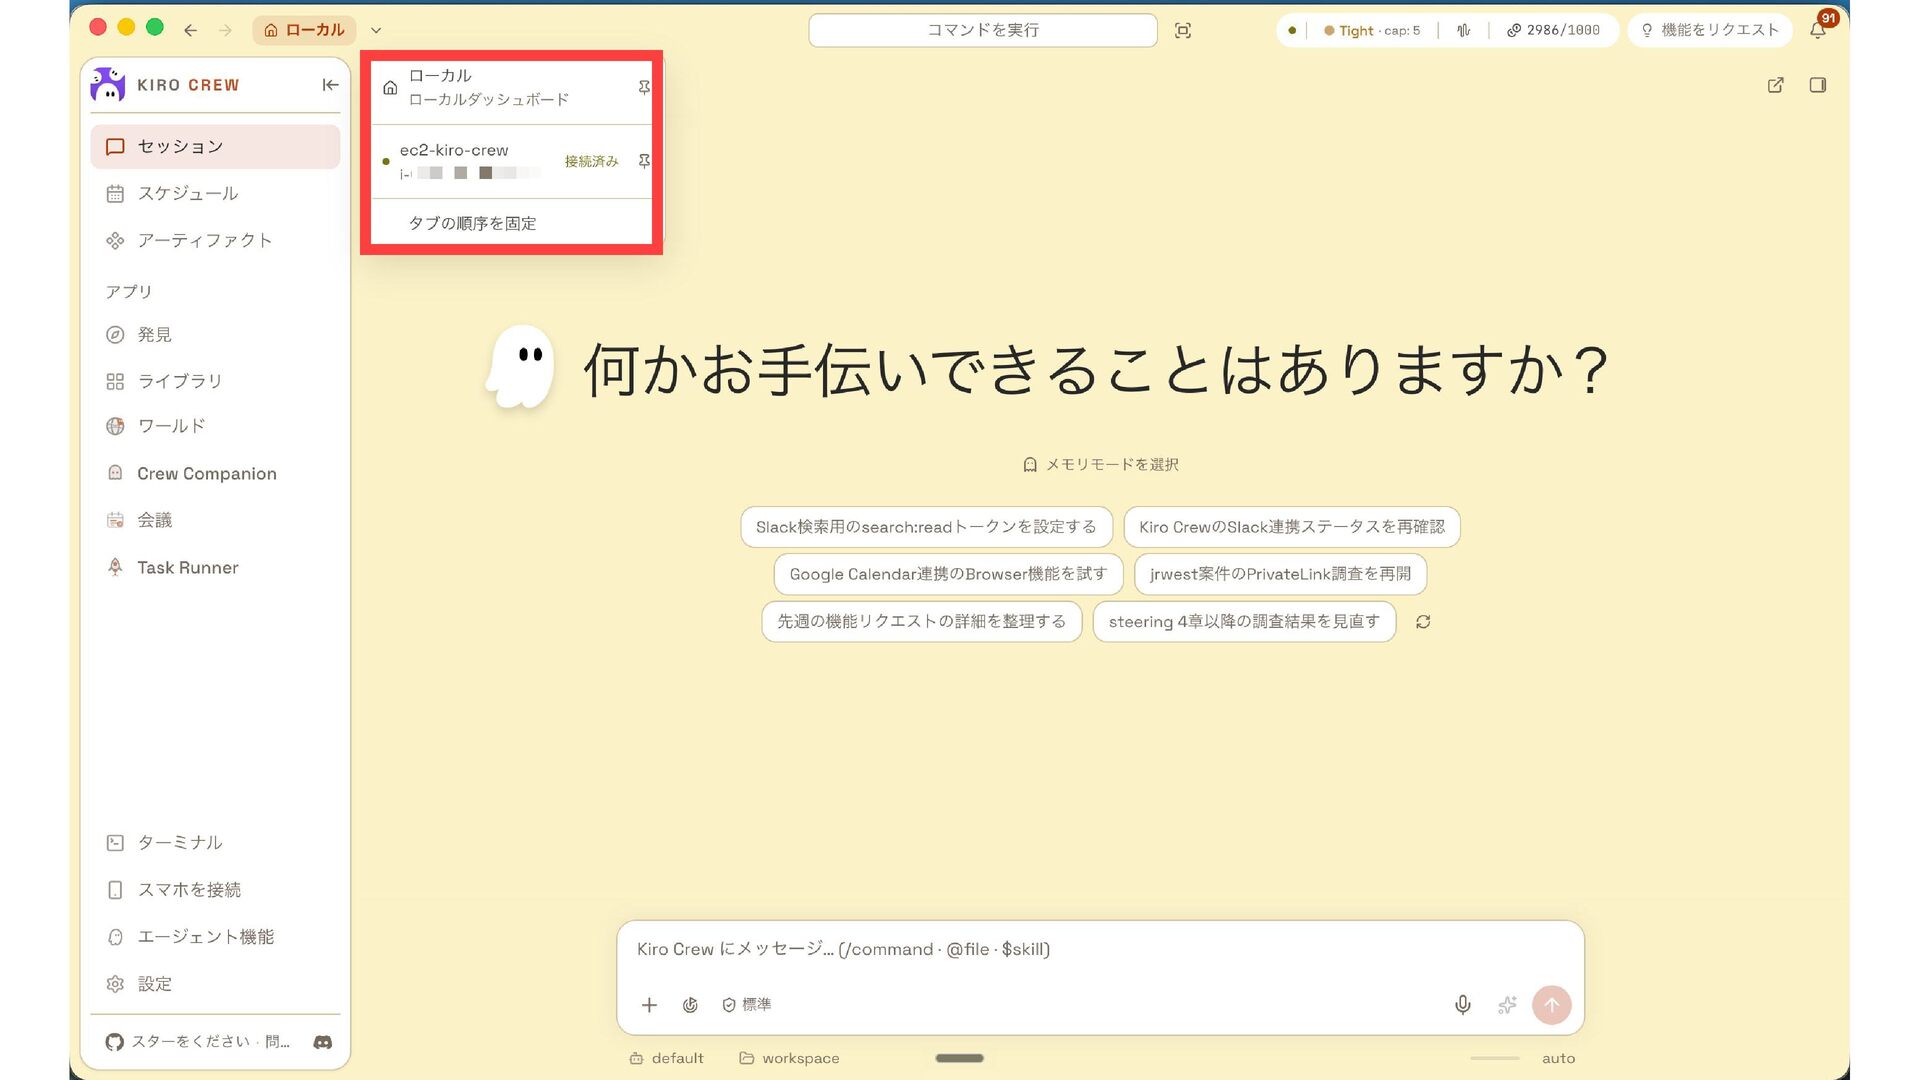
Task: Click the send message arrow button
Action: click(1551, 1005)
